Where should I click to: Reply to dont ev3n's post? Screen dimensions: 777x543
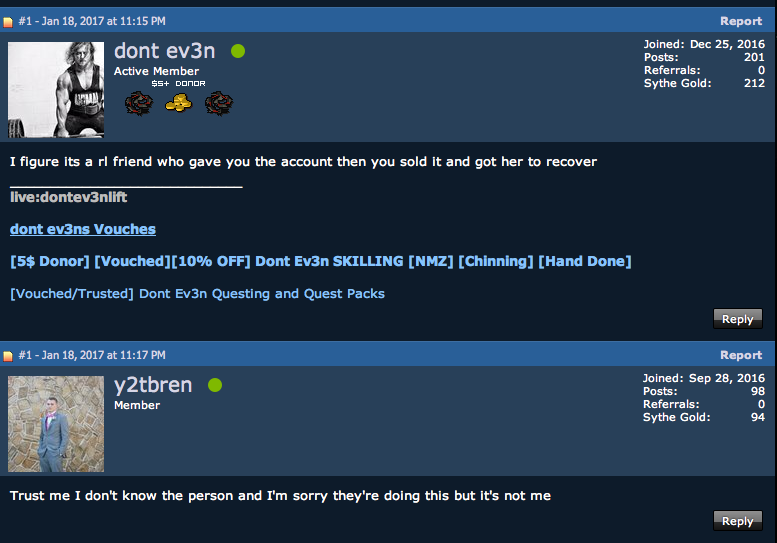tap(737, 319)
